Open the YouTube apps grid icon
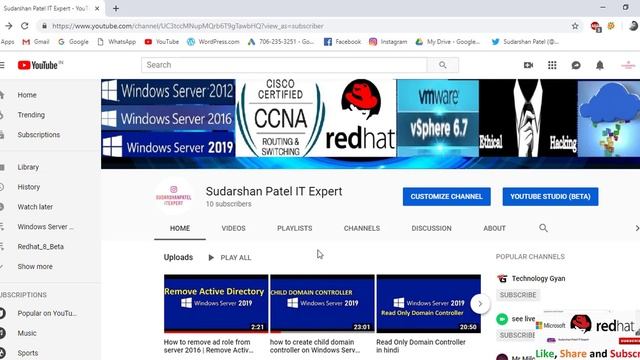 point(552,65)
